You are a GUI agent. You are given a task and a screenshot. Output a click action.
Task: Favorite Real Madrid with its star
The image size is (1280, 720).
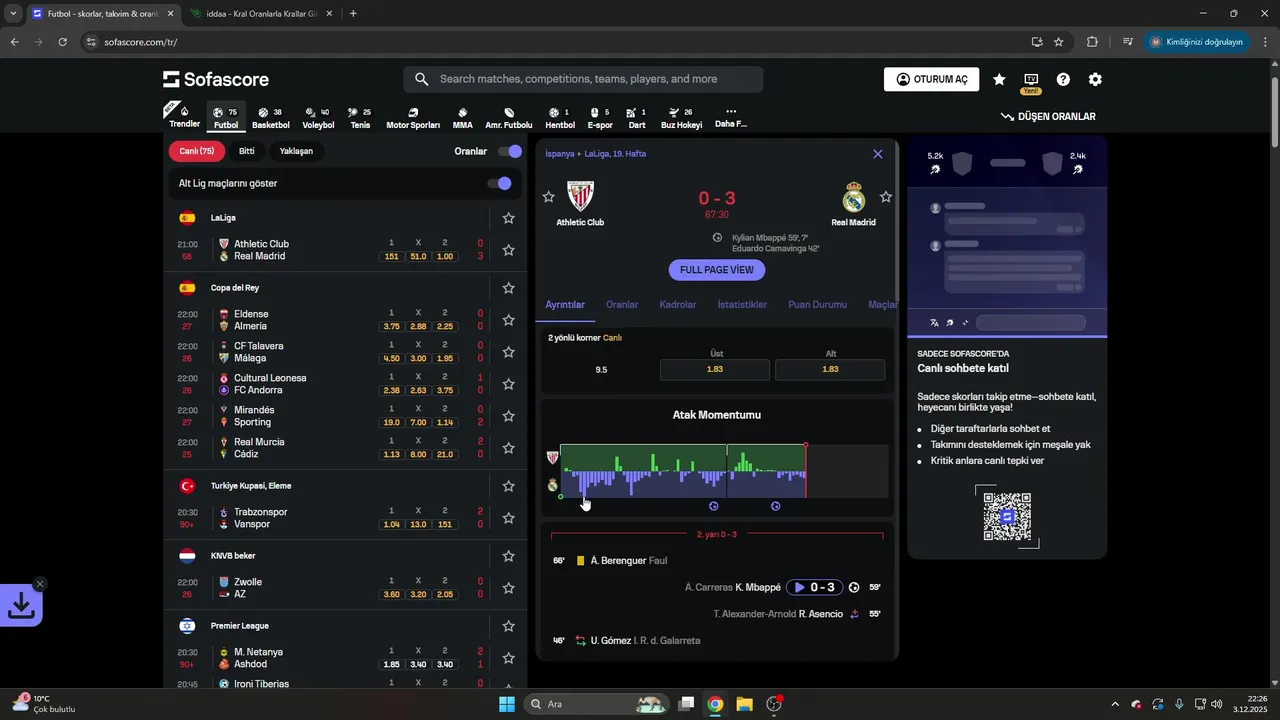(x=885, y=197)
